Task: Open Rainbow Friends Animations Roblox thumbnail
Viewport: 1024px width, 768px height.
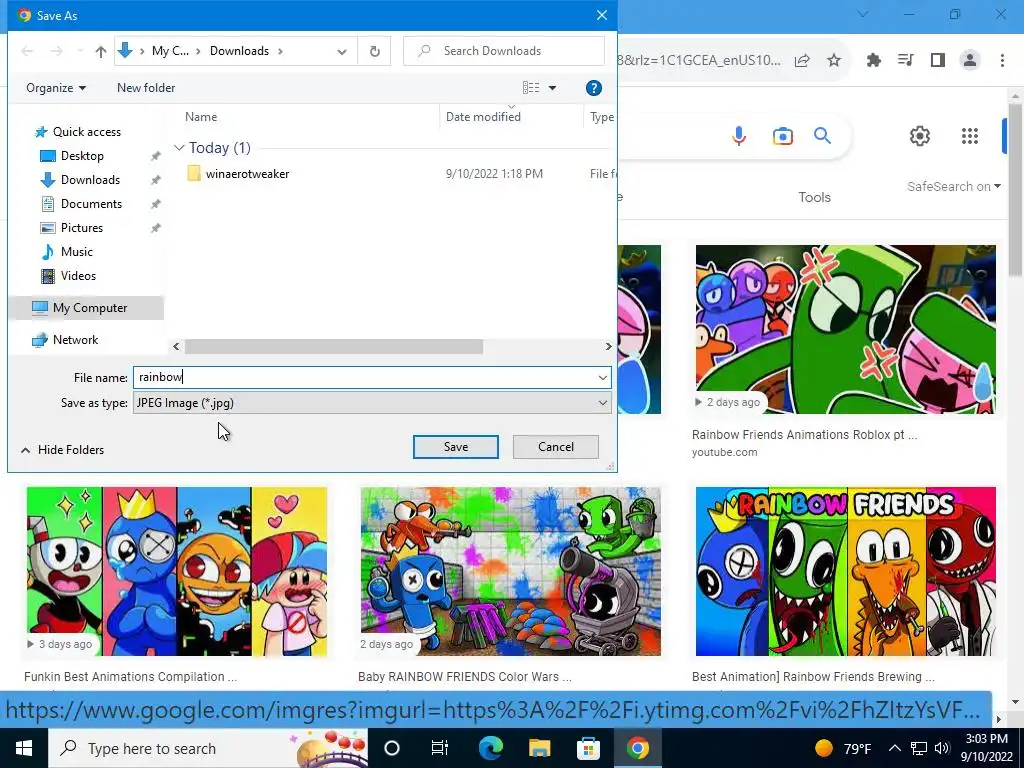Action: tap(846, 329)
